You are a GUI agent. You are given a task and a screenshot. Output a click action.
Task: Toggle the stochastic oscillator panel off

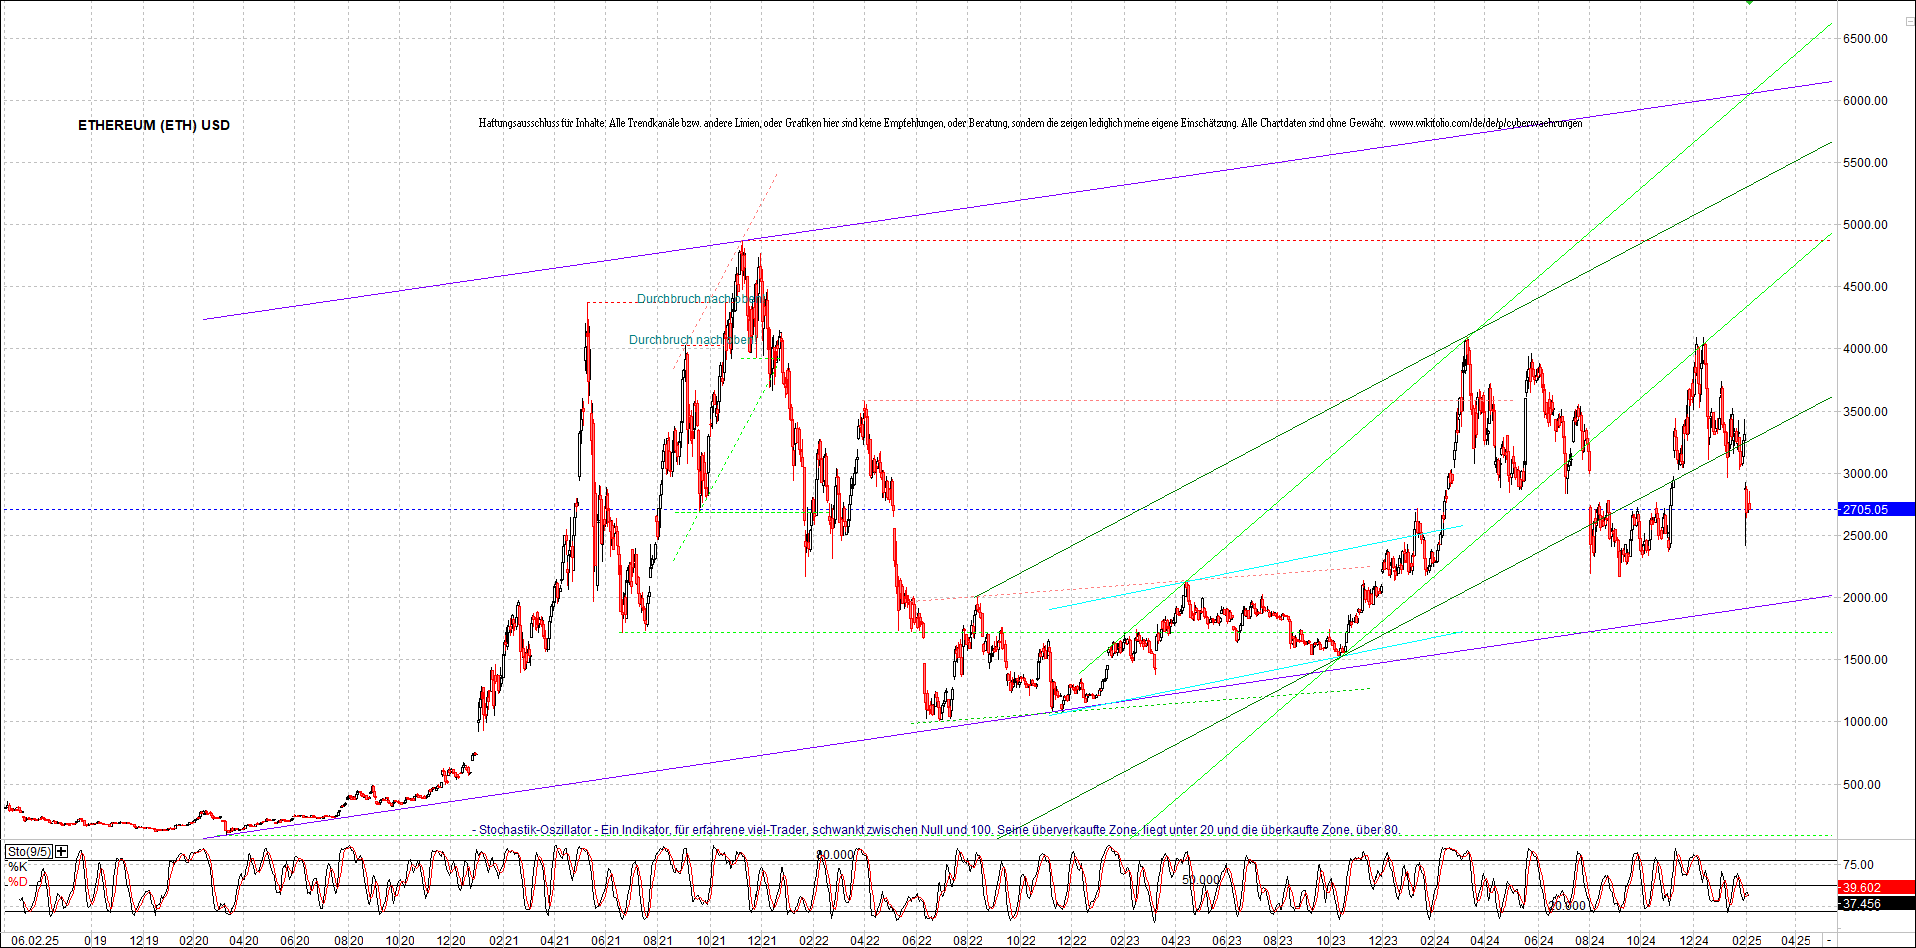pos(61,851)
